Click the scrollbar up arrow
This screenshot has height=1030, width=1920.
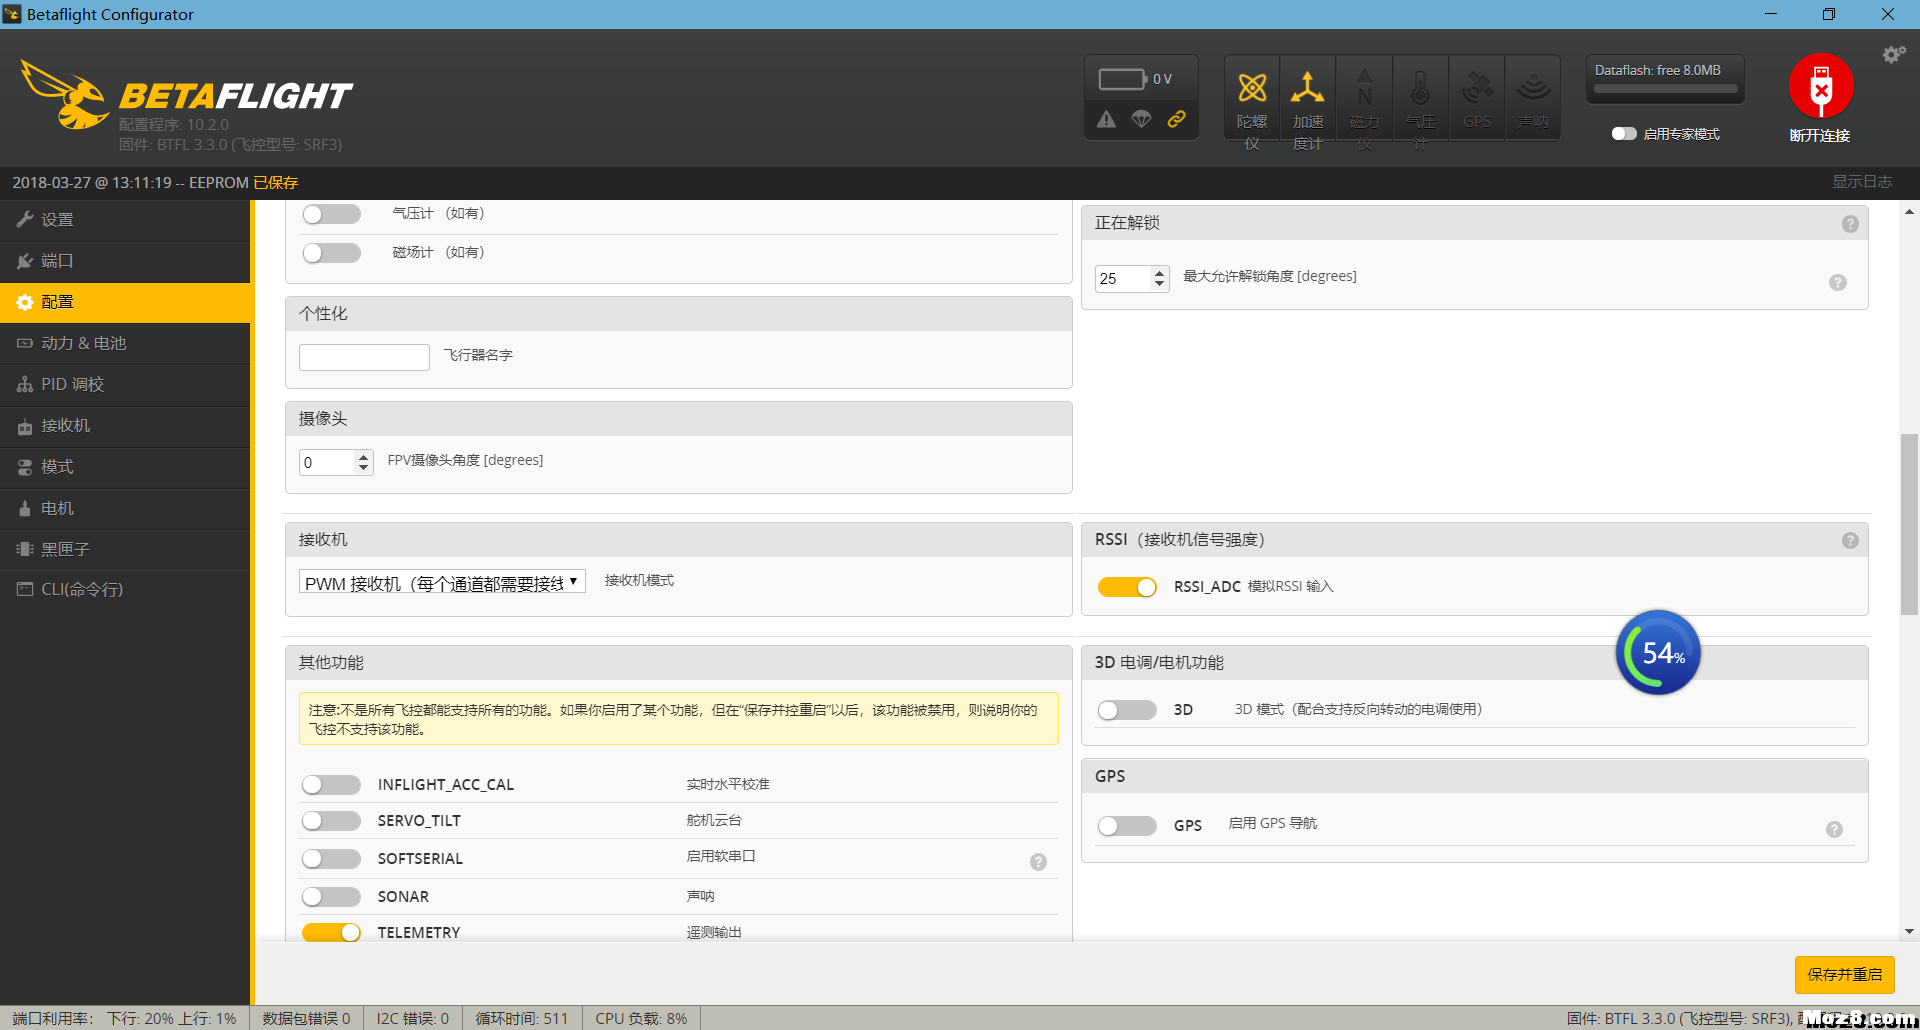[1909, 212]
